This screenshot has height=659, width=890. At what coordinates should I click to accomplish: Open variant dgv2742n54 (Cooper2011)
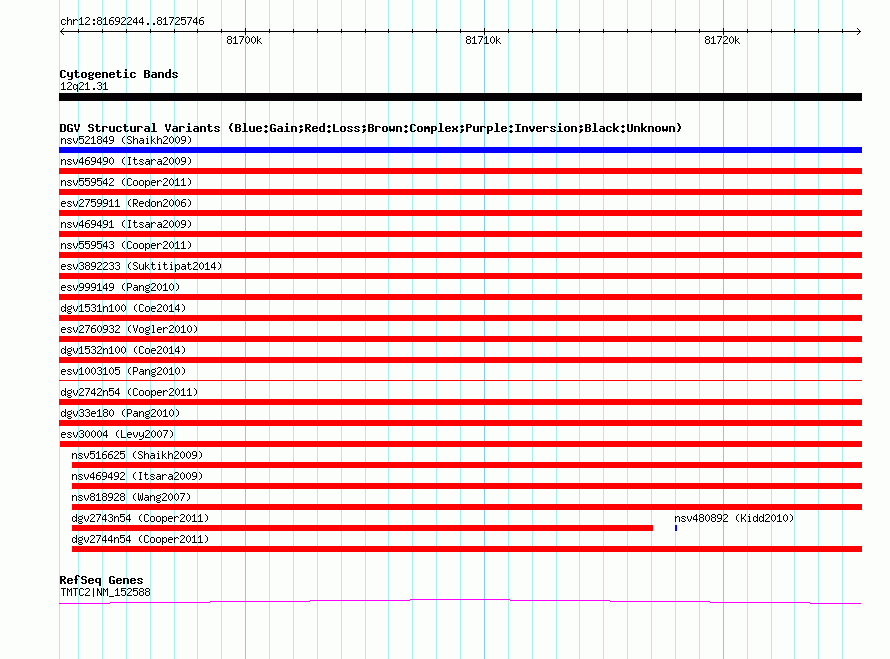[129, 392]
